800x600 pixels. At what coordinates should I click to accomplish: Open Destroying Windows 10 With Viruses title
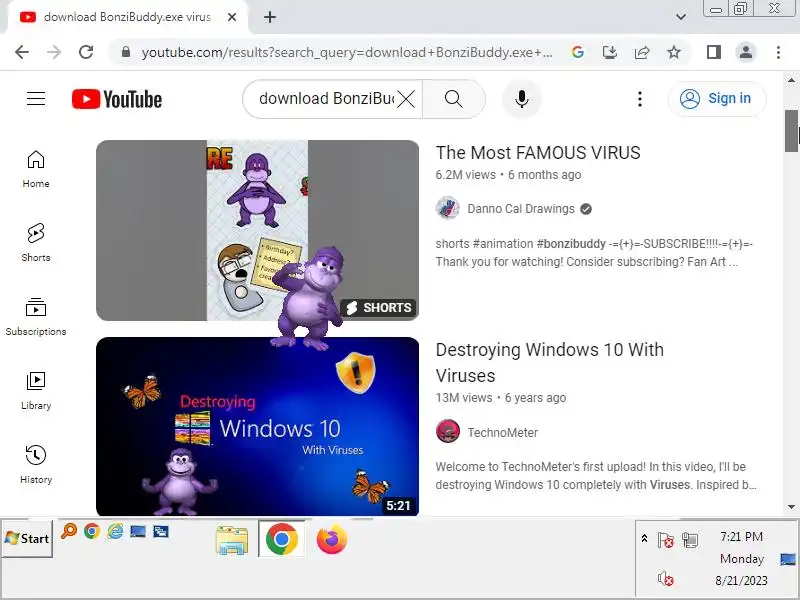coord(549,363)
